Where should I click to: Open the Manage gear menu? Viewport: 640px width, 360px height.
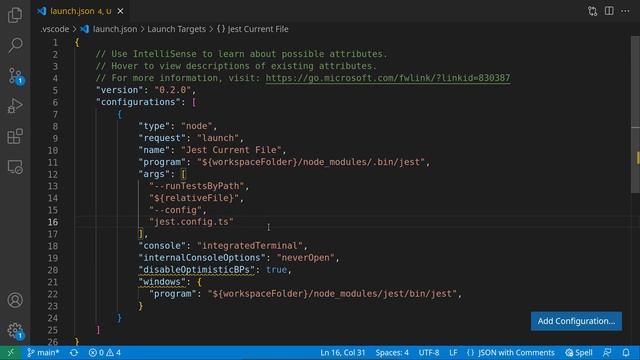point(15,330)
